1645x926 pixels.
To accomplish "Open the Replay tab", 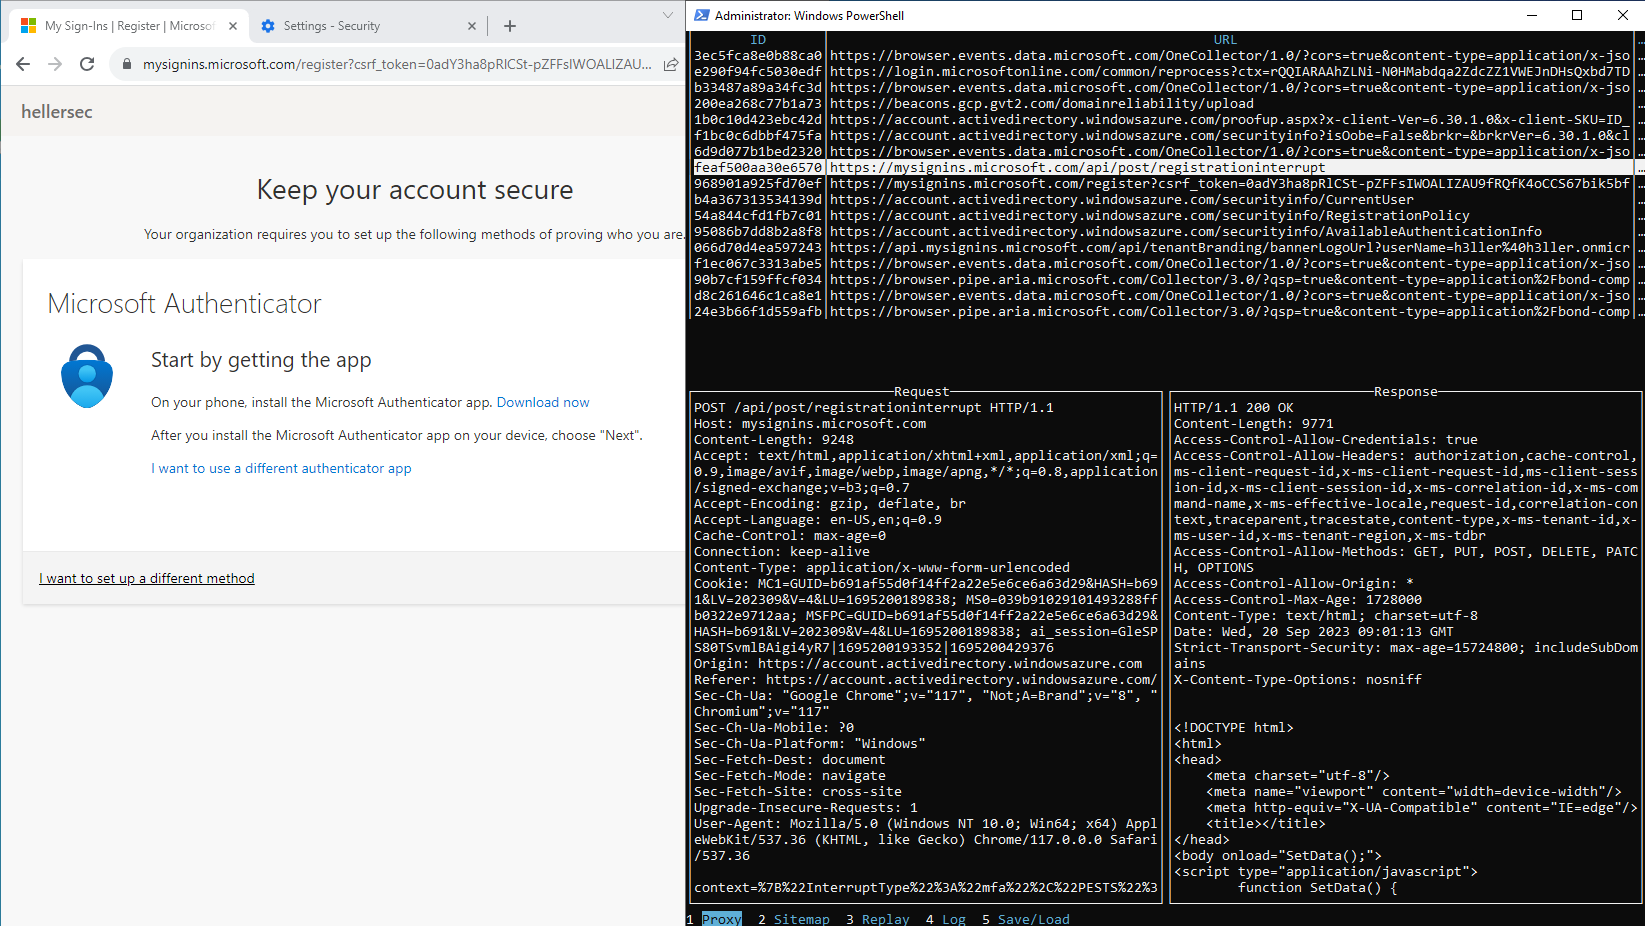I will (x=886, y=919).
